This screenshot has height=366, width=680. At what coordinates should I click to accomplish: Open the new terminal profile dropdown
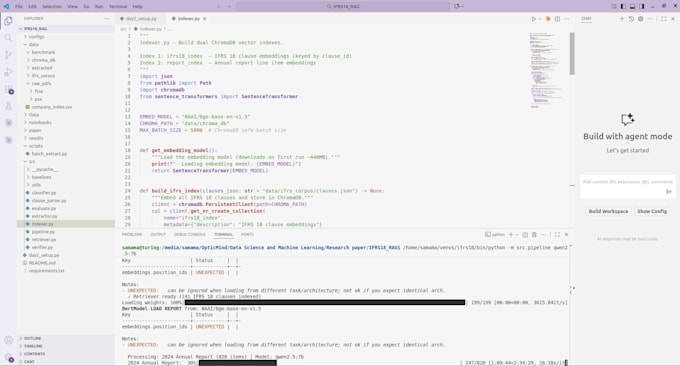point(517,235)
